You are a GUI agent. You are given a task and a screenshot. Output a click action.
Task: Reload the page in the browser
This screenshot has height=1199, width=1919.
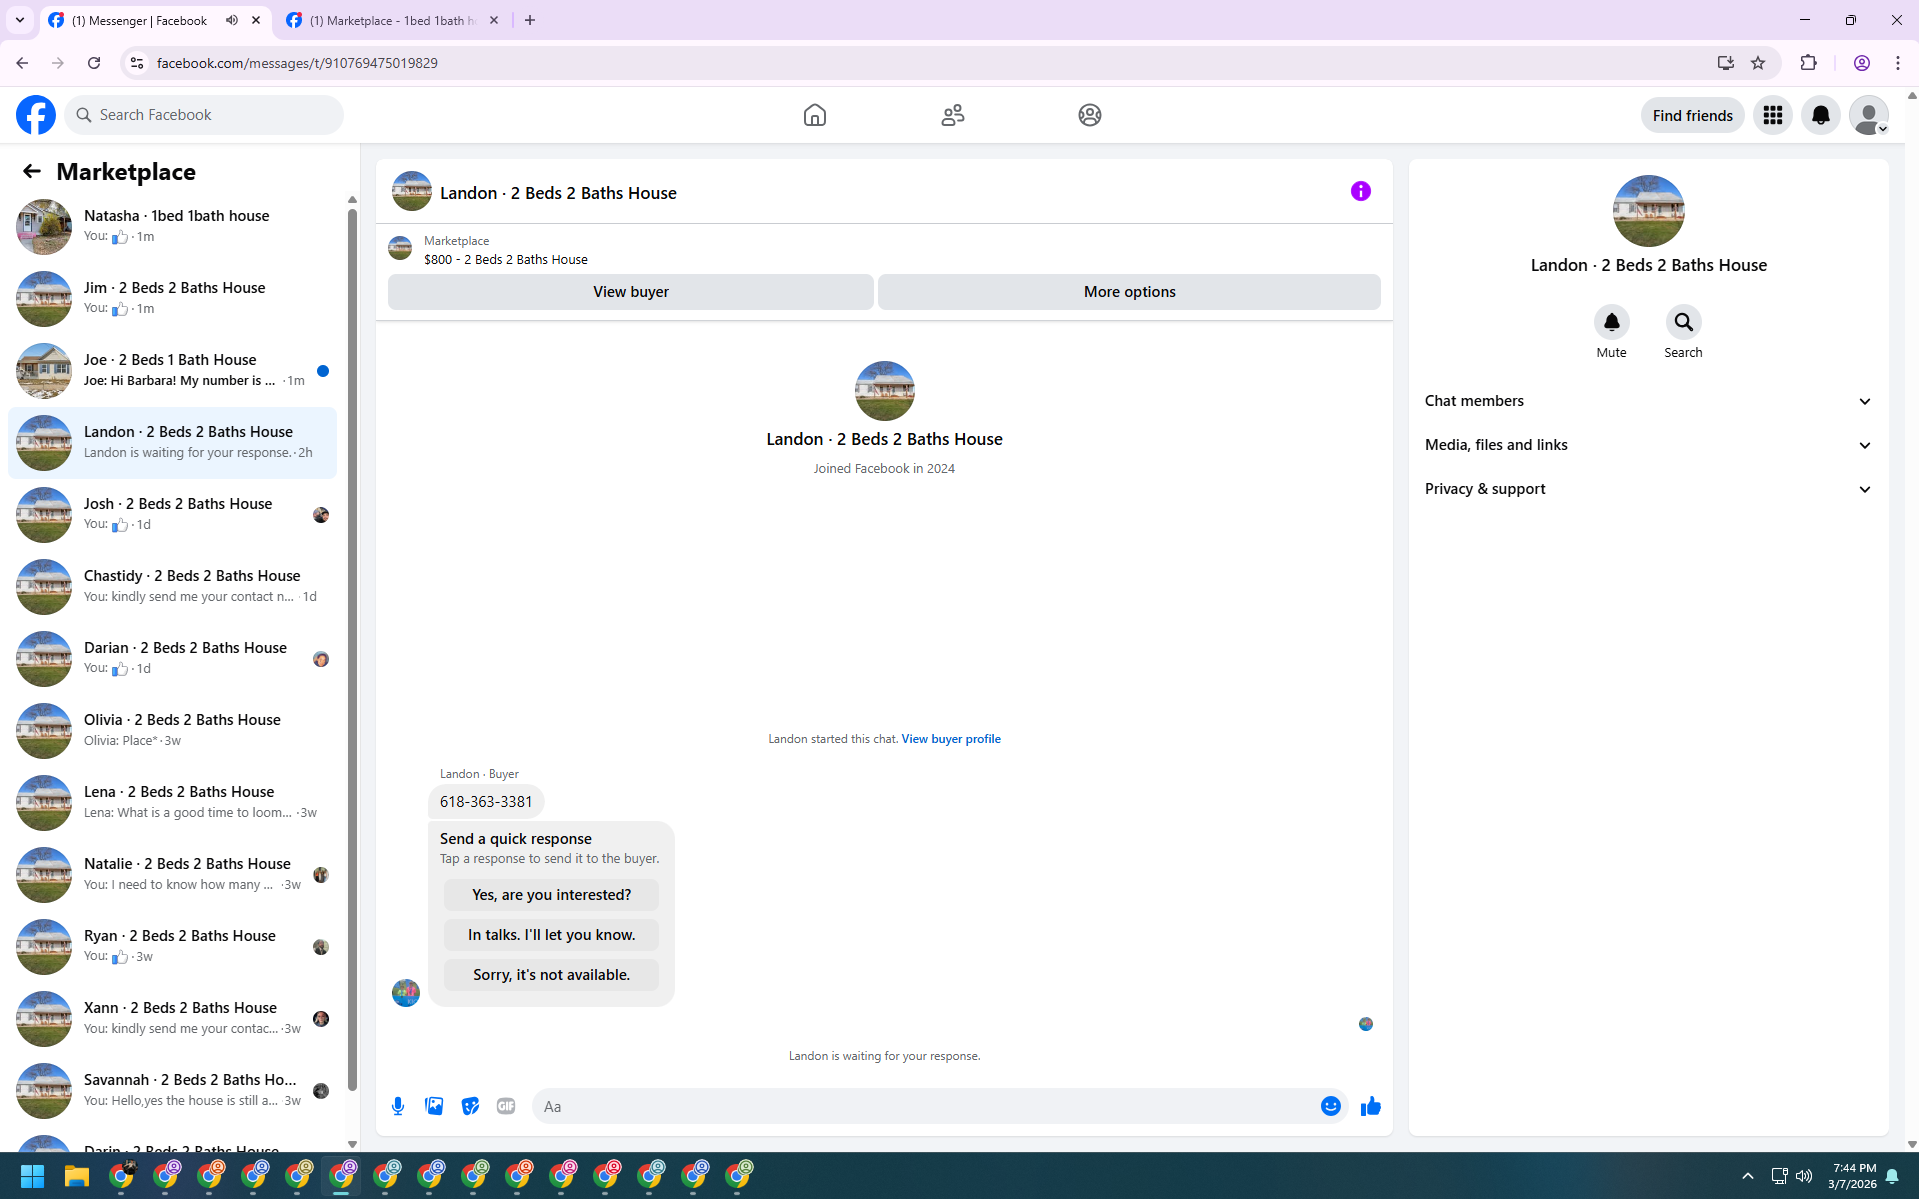[x=94, y=63]
